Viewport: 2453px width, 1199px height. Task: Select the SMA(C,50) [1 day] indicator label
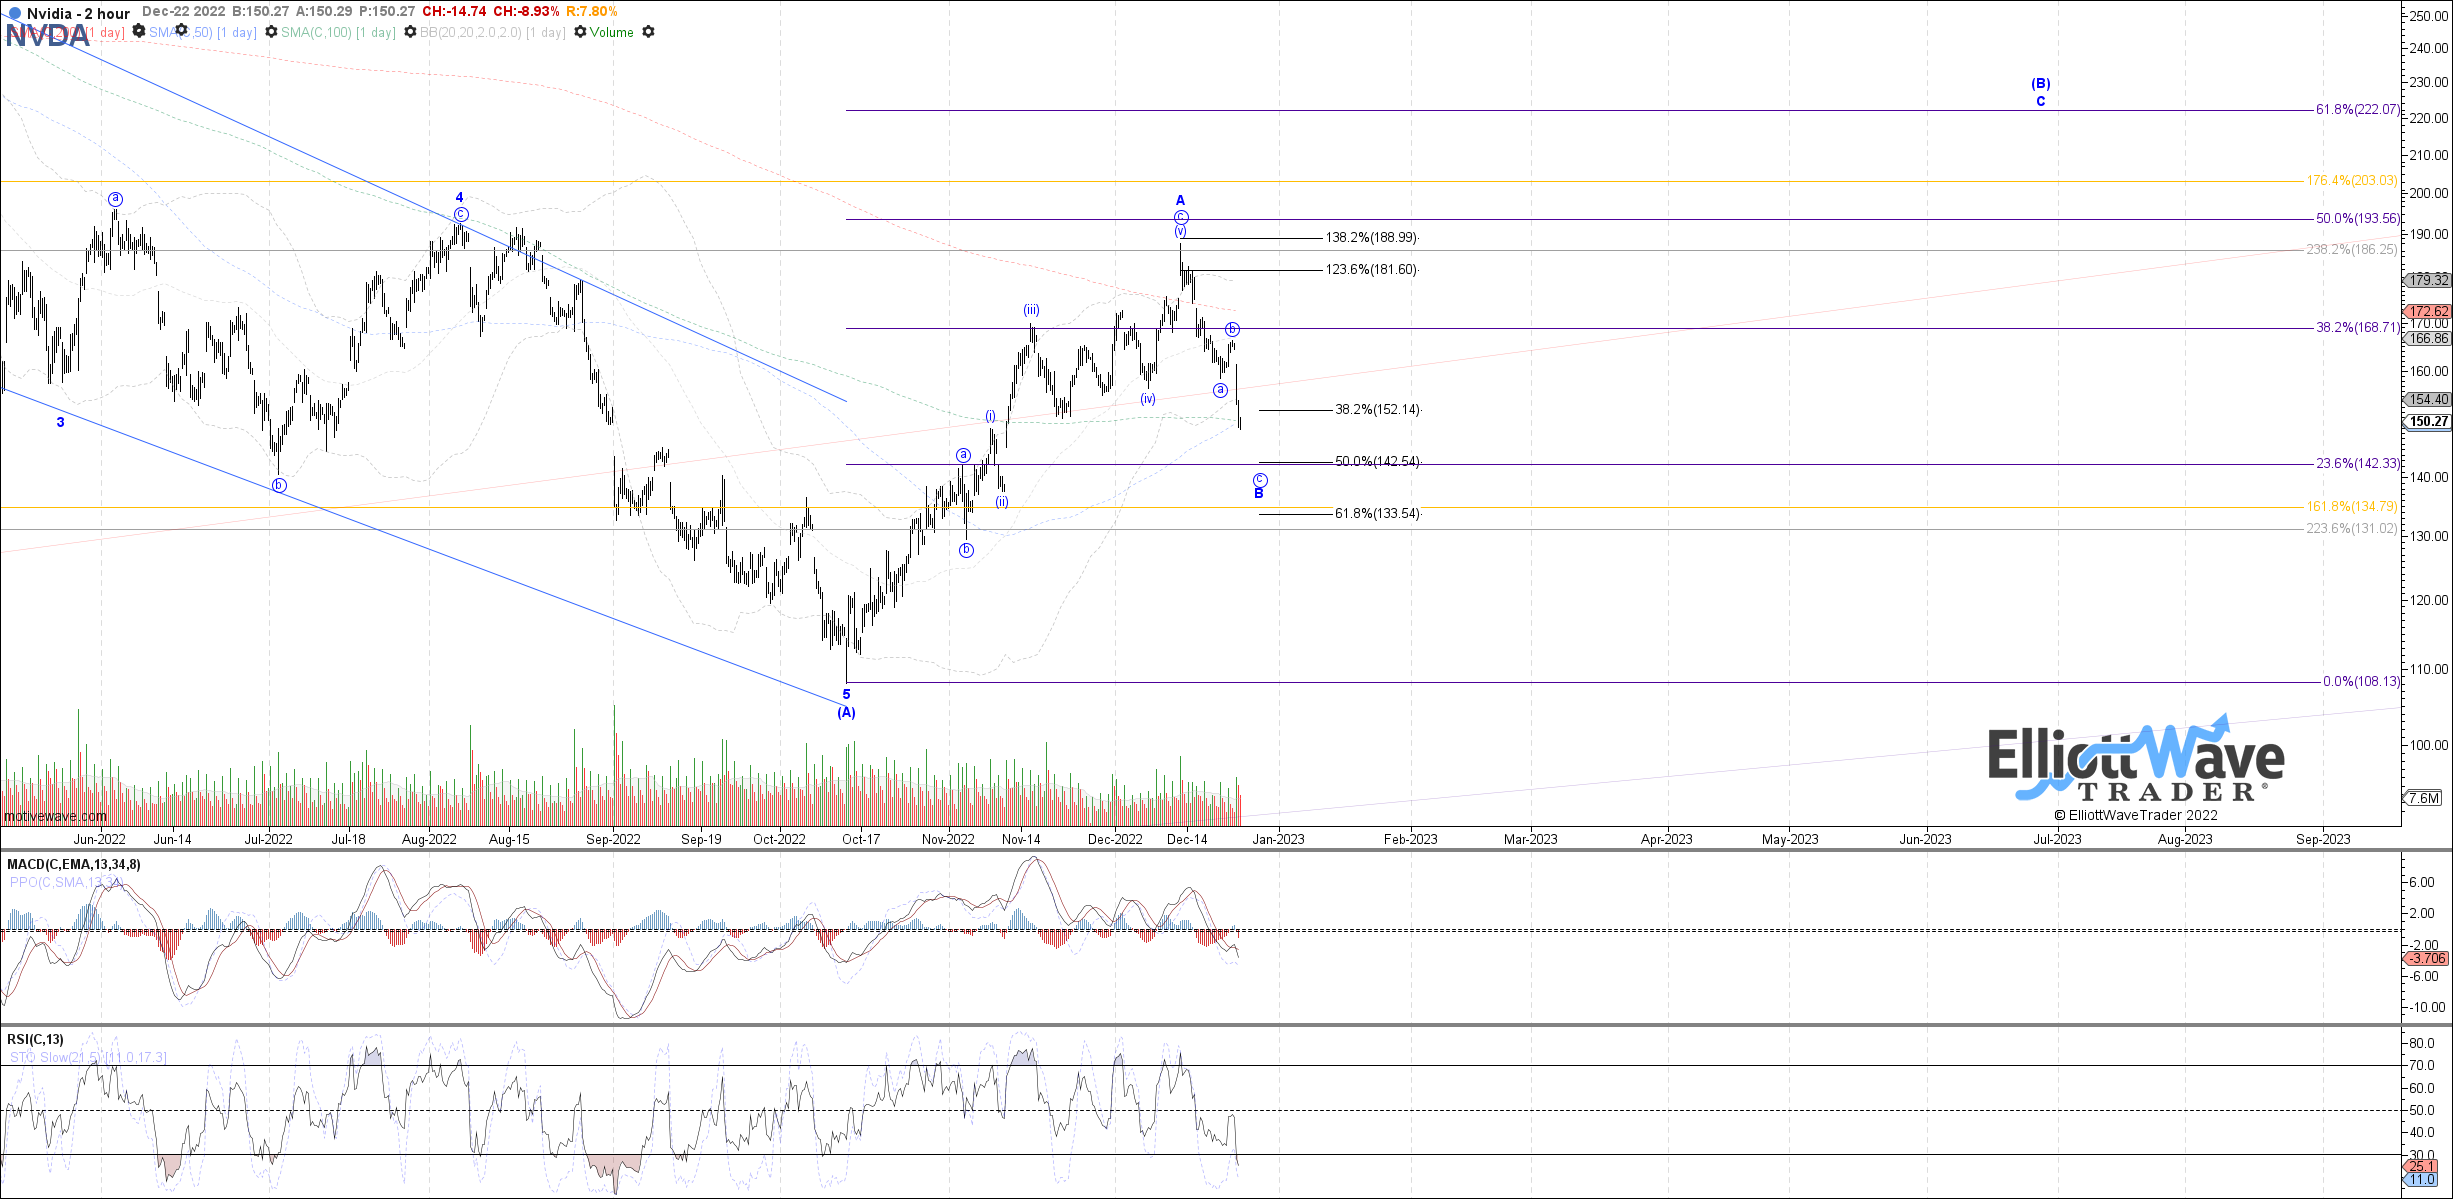click(203, 32)
